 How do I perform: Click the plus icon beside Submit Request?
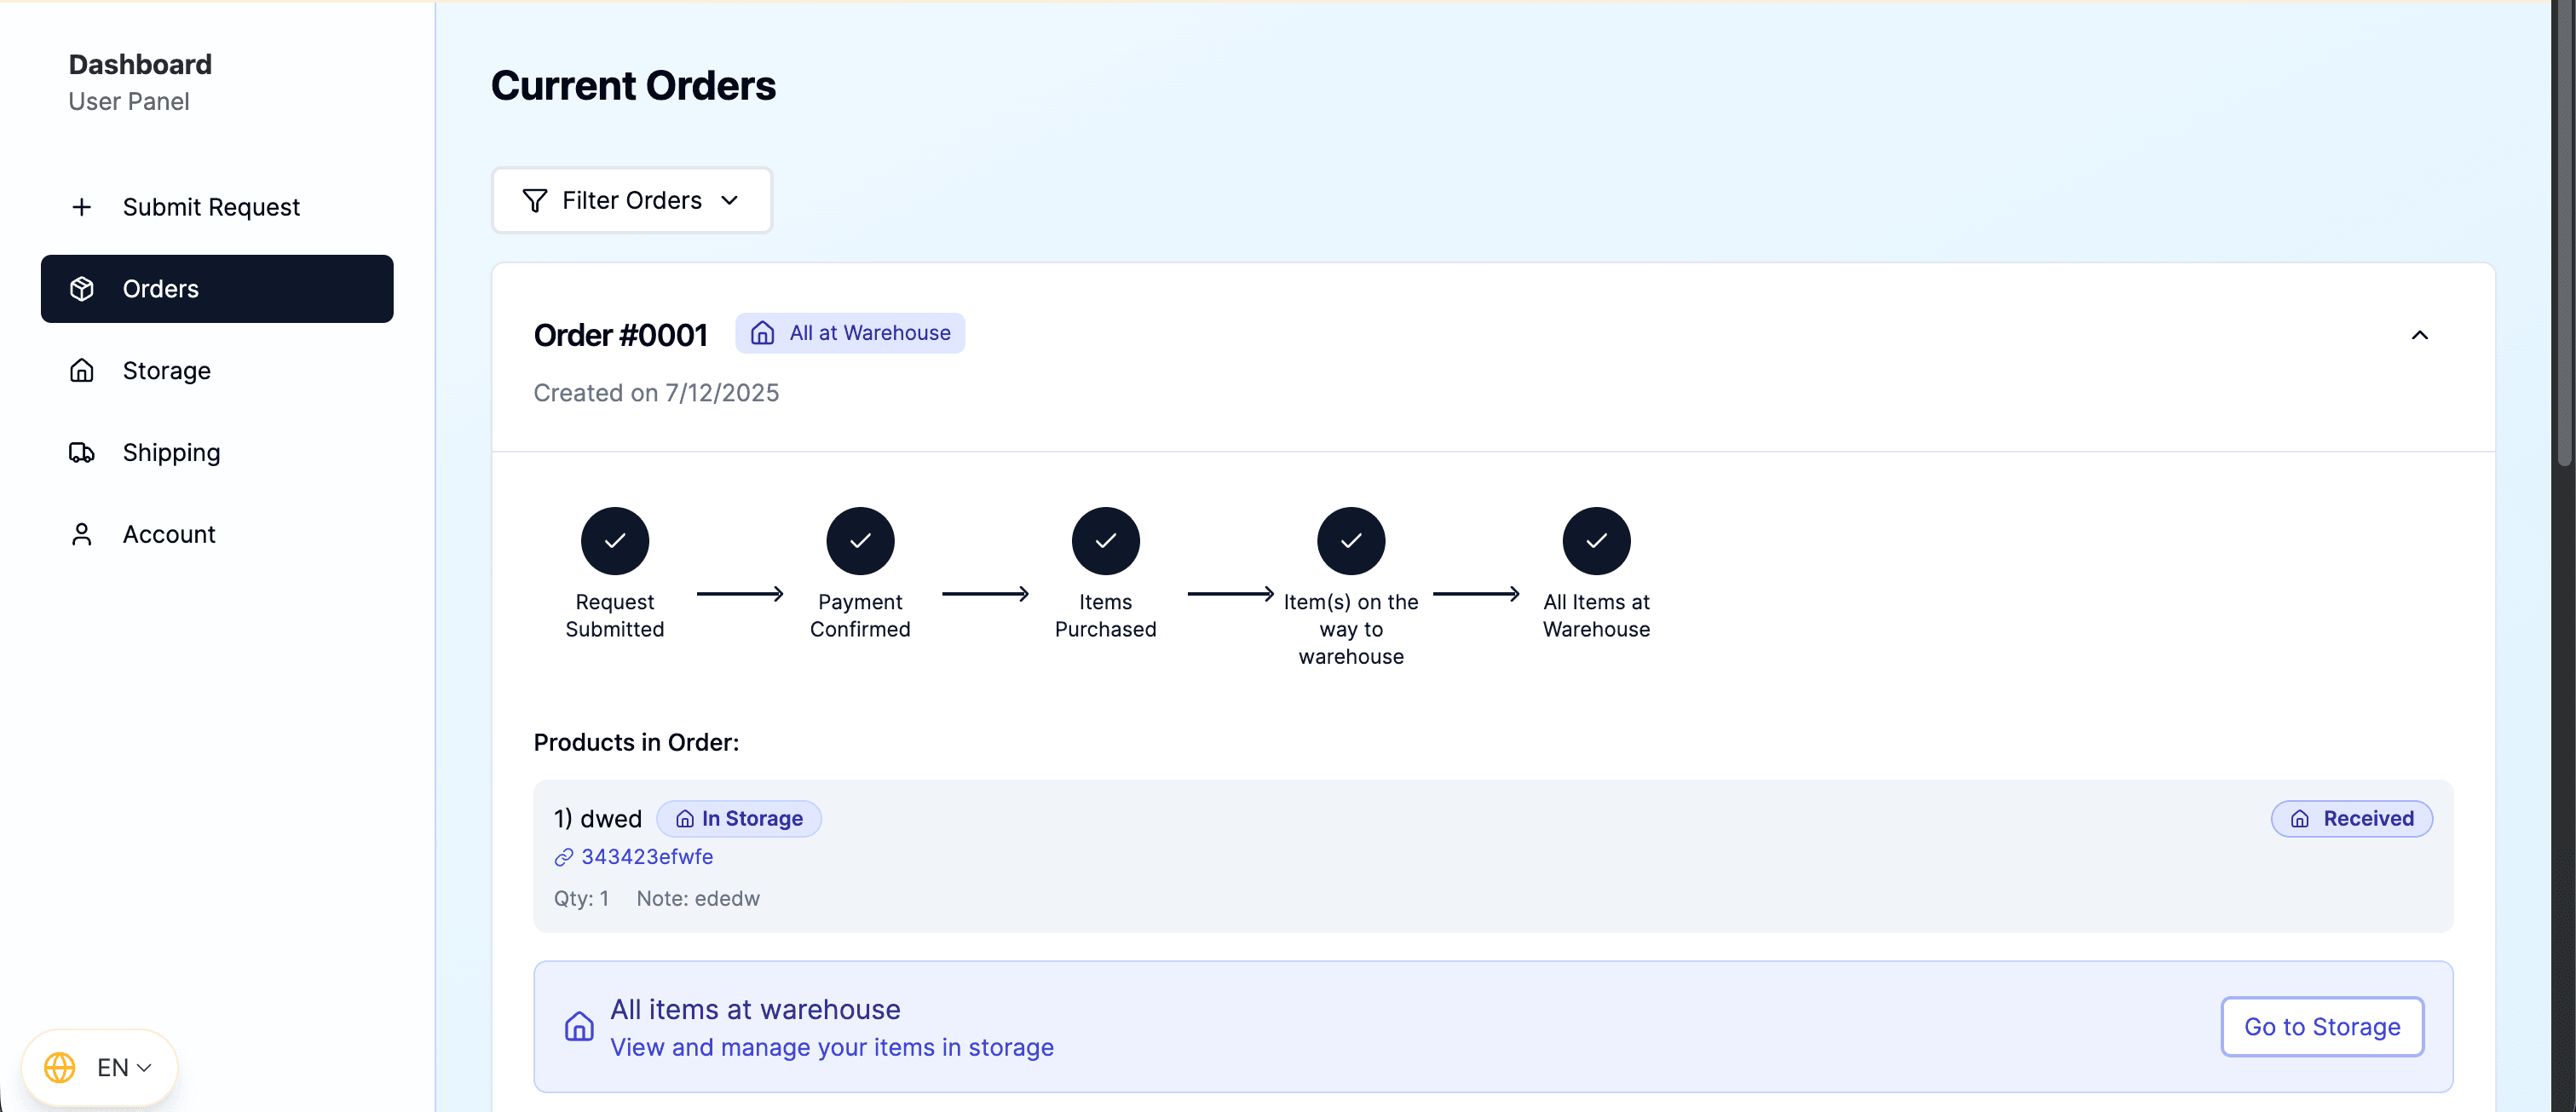pyautogui.click(x=82, y=207)
